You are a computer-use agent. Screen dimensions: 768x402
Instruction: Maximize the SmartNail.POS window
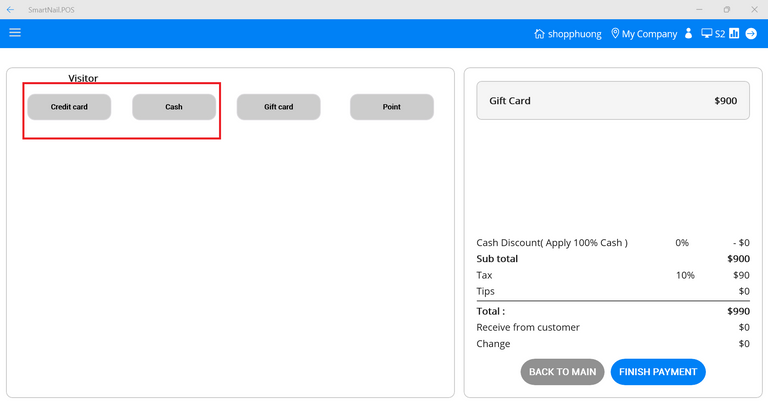click(x=726, y=9)
